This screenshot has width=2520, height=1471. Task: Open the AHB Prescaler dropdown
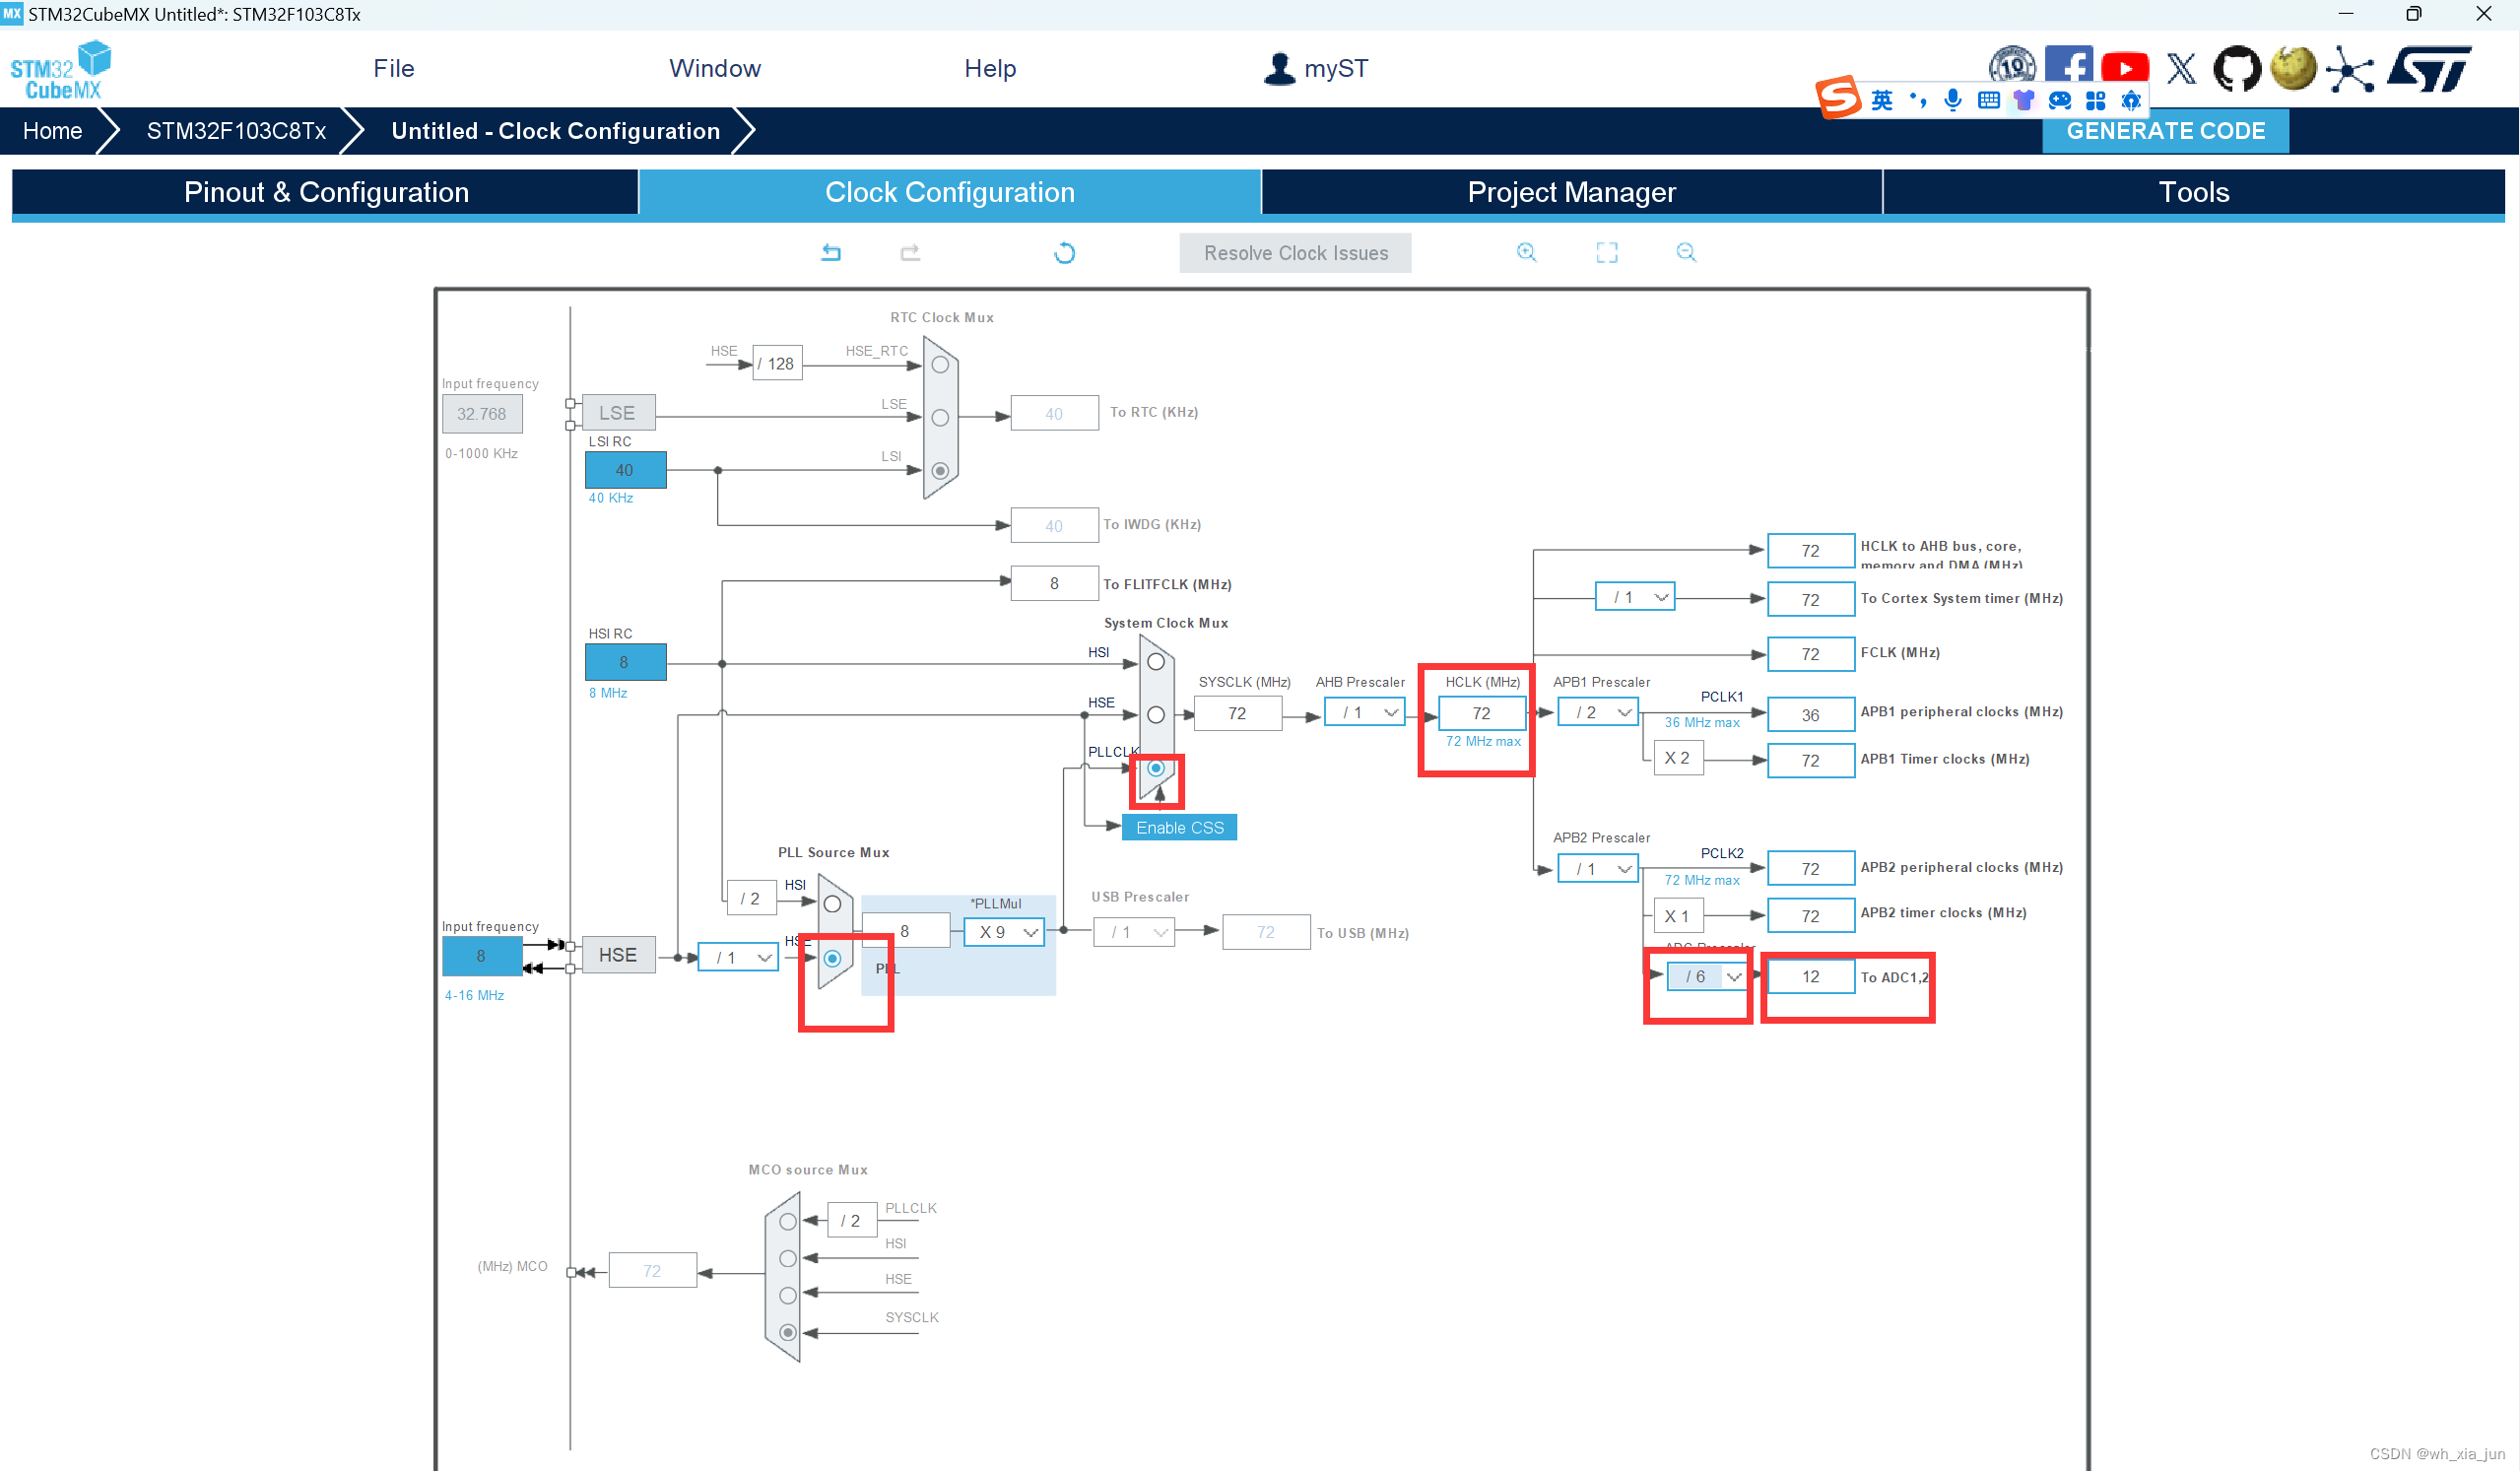pyautogui.click(x=1365, y=712)
